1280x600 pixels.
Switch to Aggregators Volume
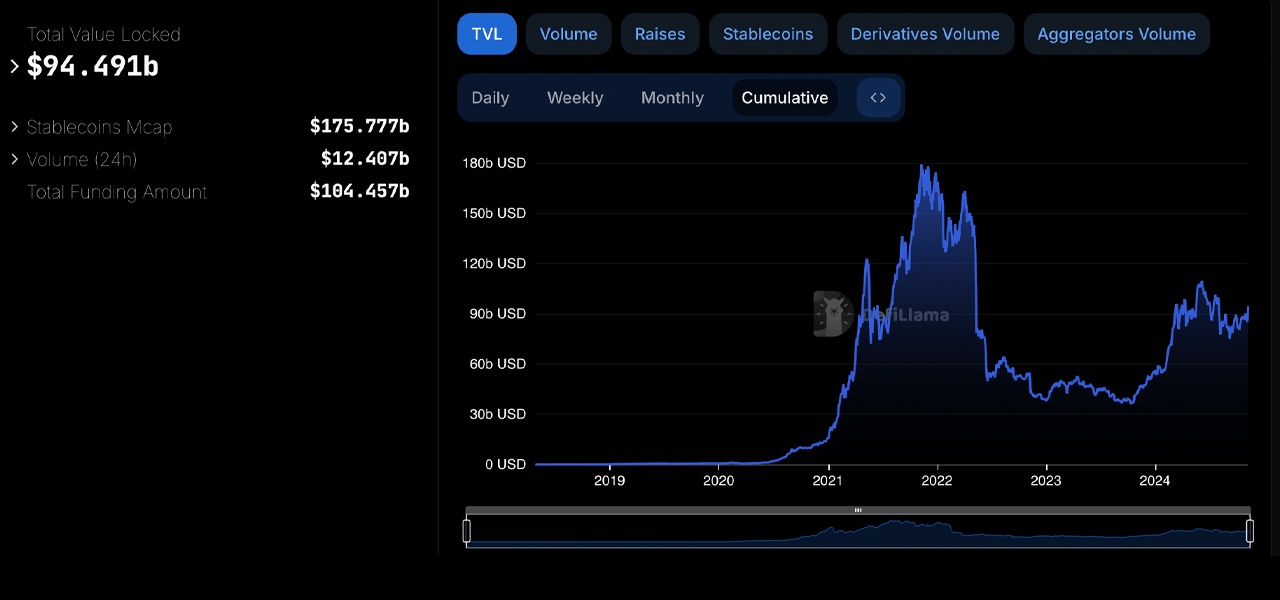[x=1116, y=33]
